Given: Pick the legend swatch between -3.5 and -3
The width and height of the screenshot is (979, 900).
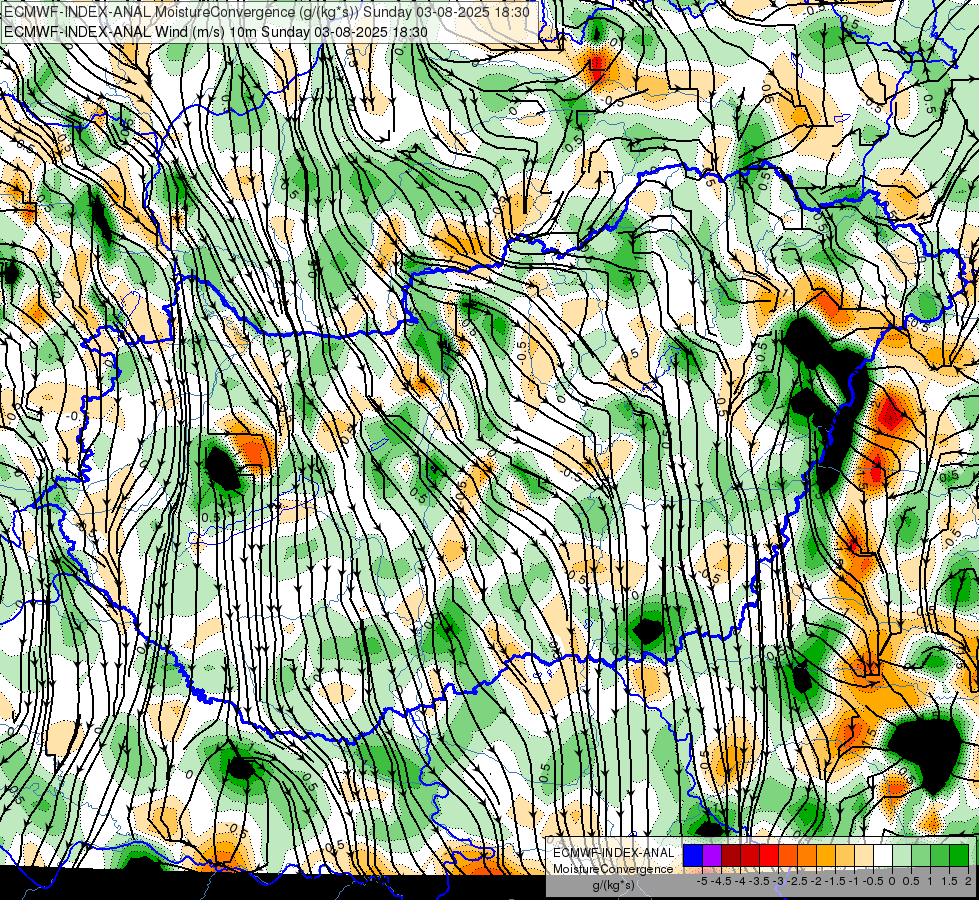Looking at the screenshot, I should pos(769,856).
